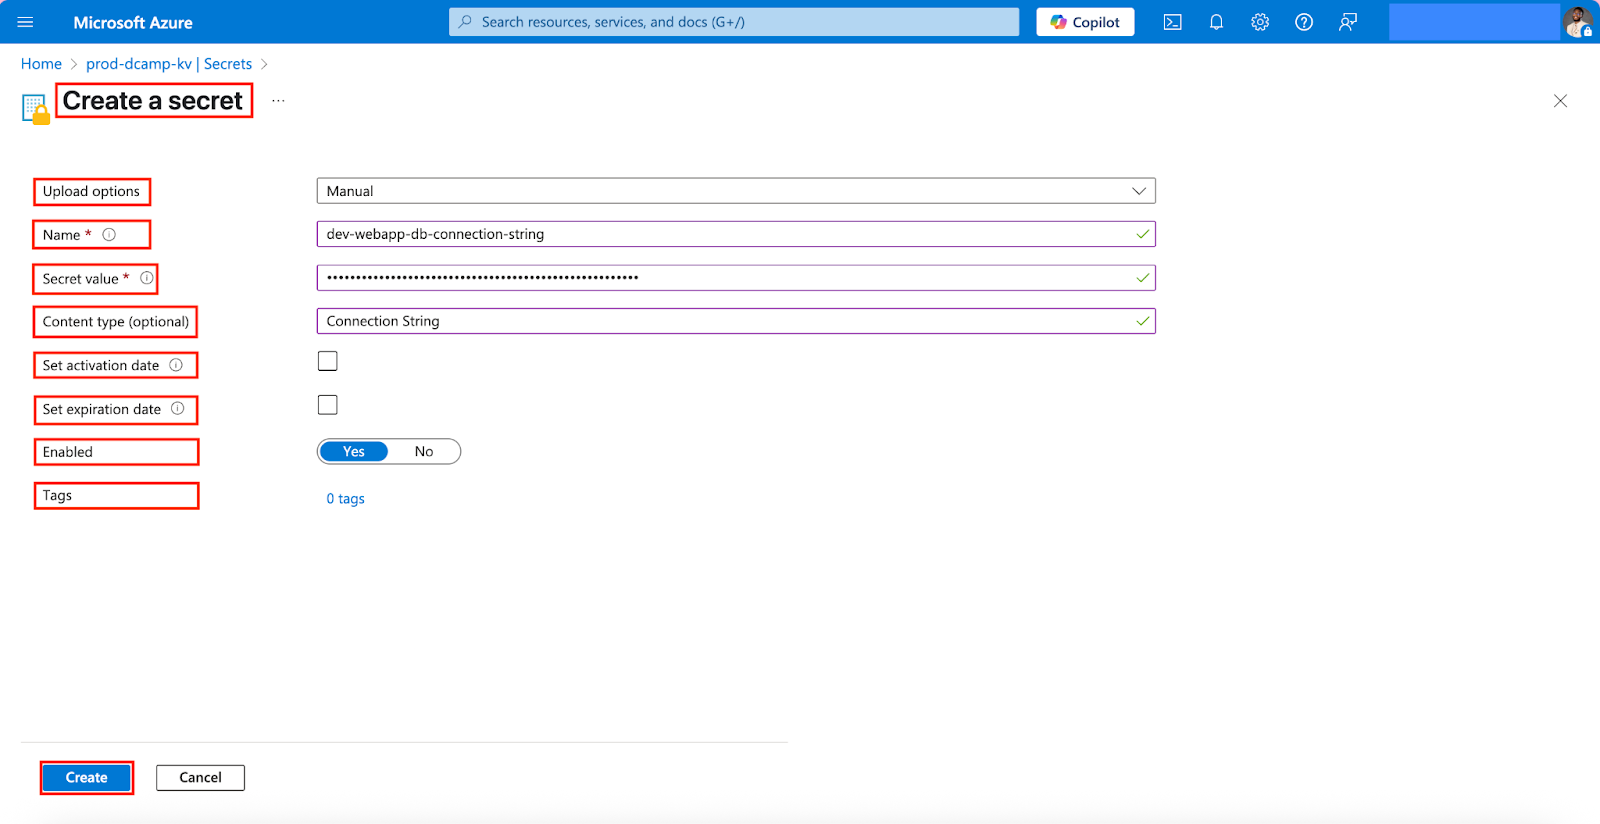Screen dimensions: 1600x824
Task: Click the Enabled label
Action: 68,452
